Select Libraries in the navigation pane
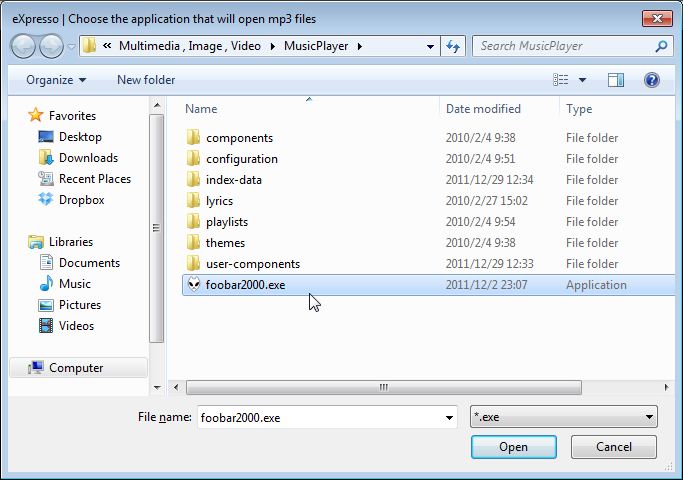This screenshot has width=683, height=480. click(x=71, y=241)
